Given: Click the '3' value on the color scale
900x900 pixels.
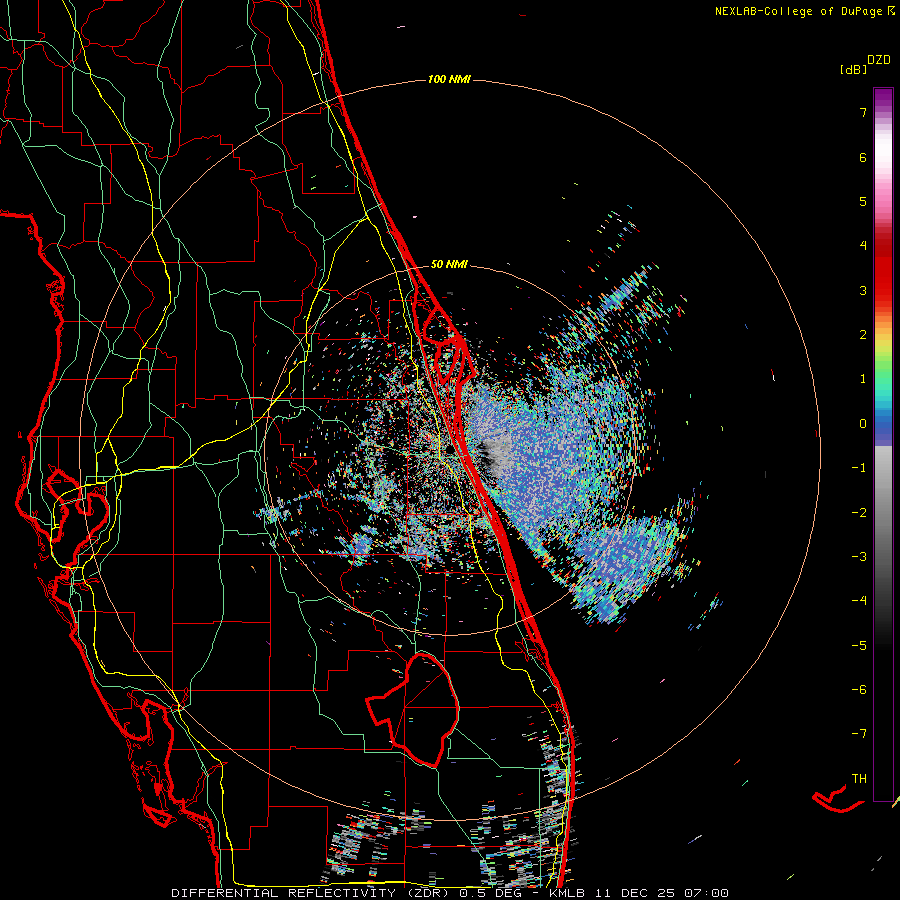Looking at the screenshot, I should [863, 290].
